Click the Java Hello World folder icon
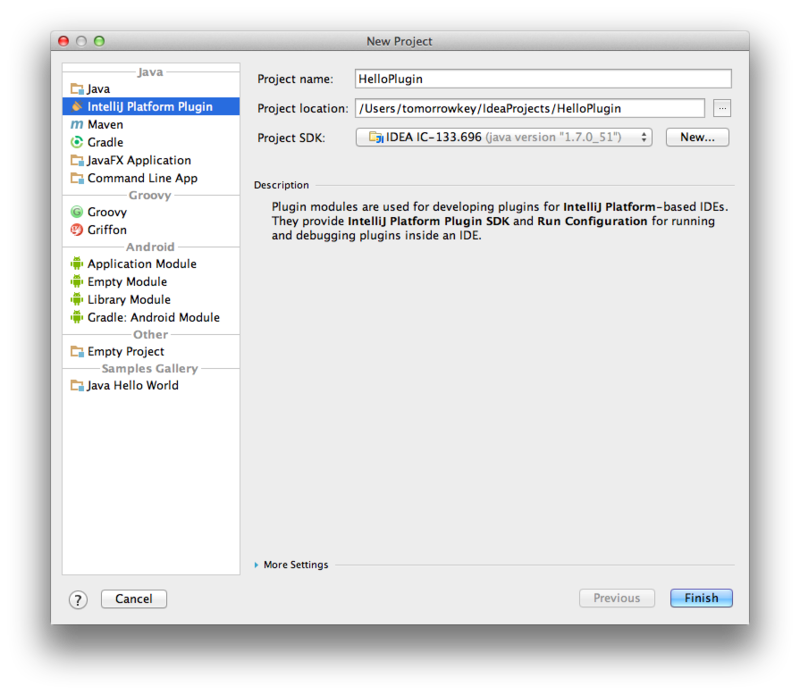The image size is (800, 695). (77, 385)
